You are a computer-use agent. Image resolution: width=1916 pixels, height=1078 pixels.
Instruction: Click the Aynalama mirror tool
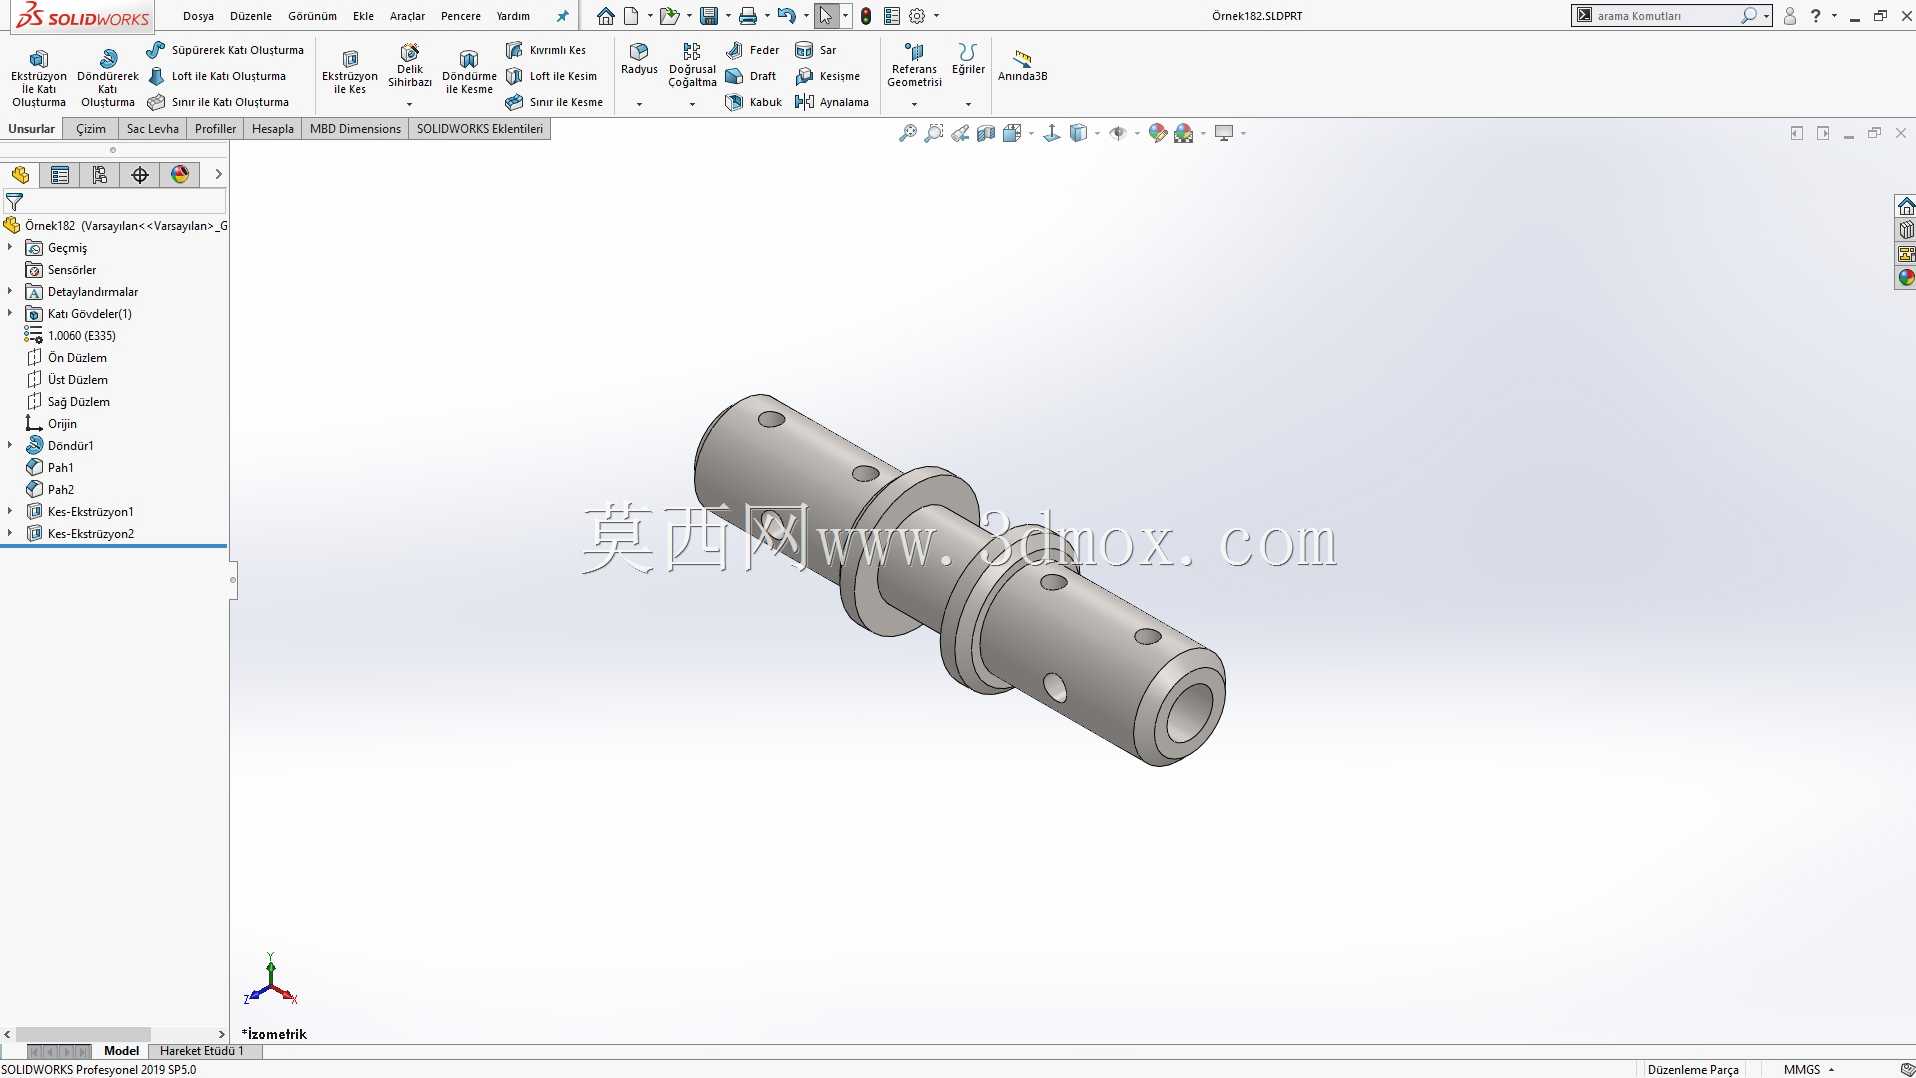tap(831, 102)
